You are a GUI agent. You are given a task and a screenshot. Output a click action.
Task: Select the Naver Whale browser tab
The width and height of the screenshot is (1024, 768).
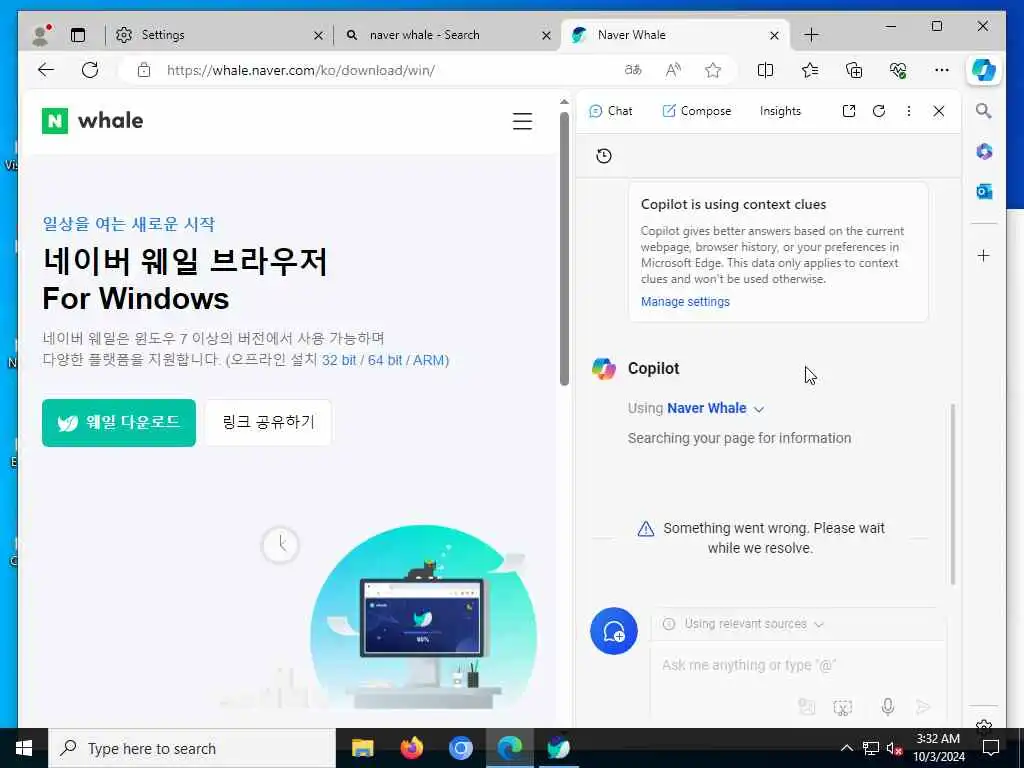tap(675, 35)
